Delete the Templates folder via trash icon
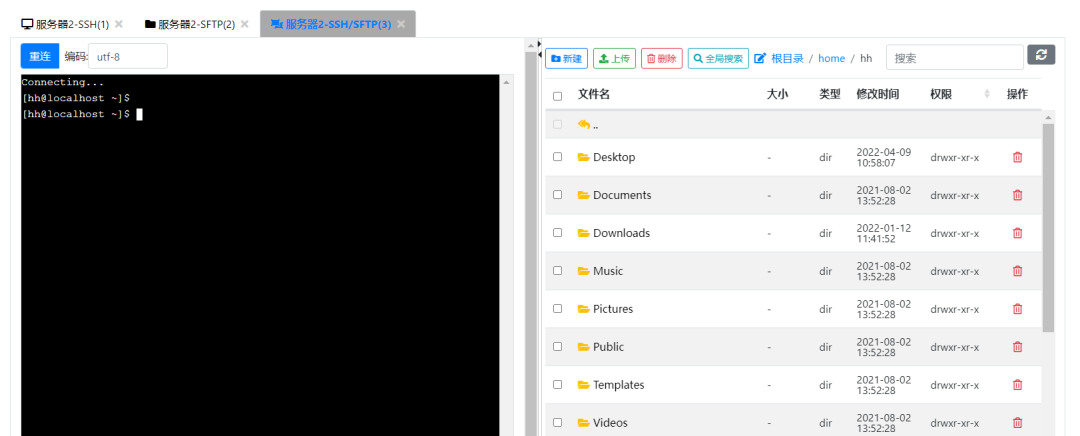 pos(1017,384)
